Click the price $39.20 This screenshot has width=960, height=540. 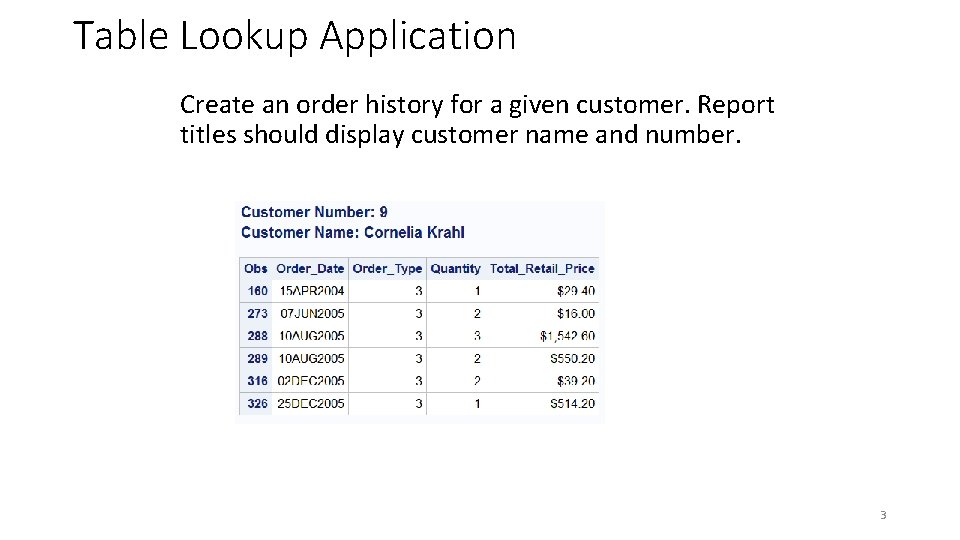coord(576,381)
